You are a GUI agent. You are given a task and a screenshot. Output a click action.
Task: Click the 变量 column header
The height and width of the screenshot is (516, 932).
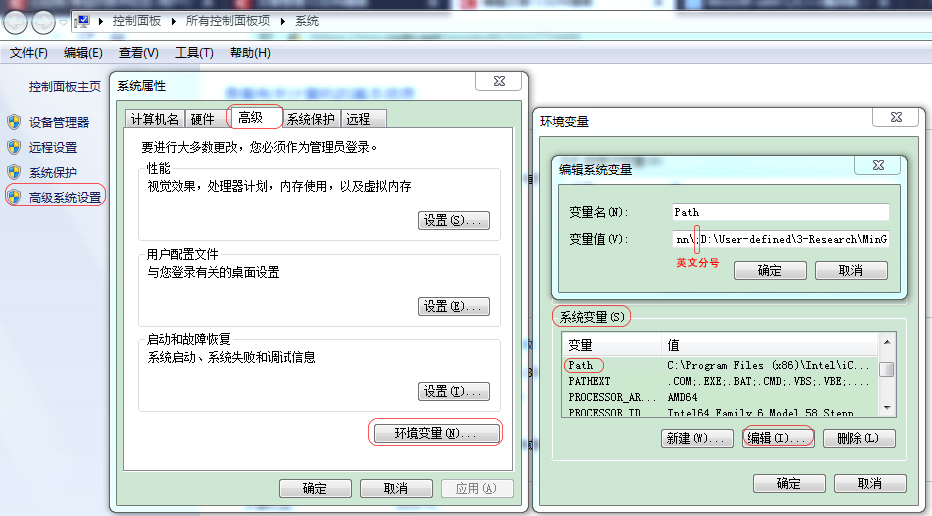pyautogui.click(x=612, y=345)
